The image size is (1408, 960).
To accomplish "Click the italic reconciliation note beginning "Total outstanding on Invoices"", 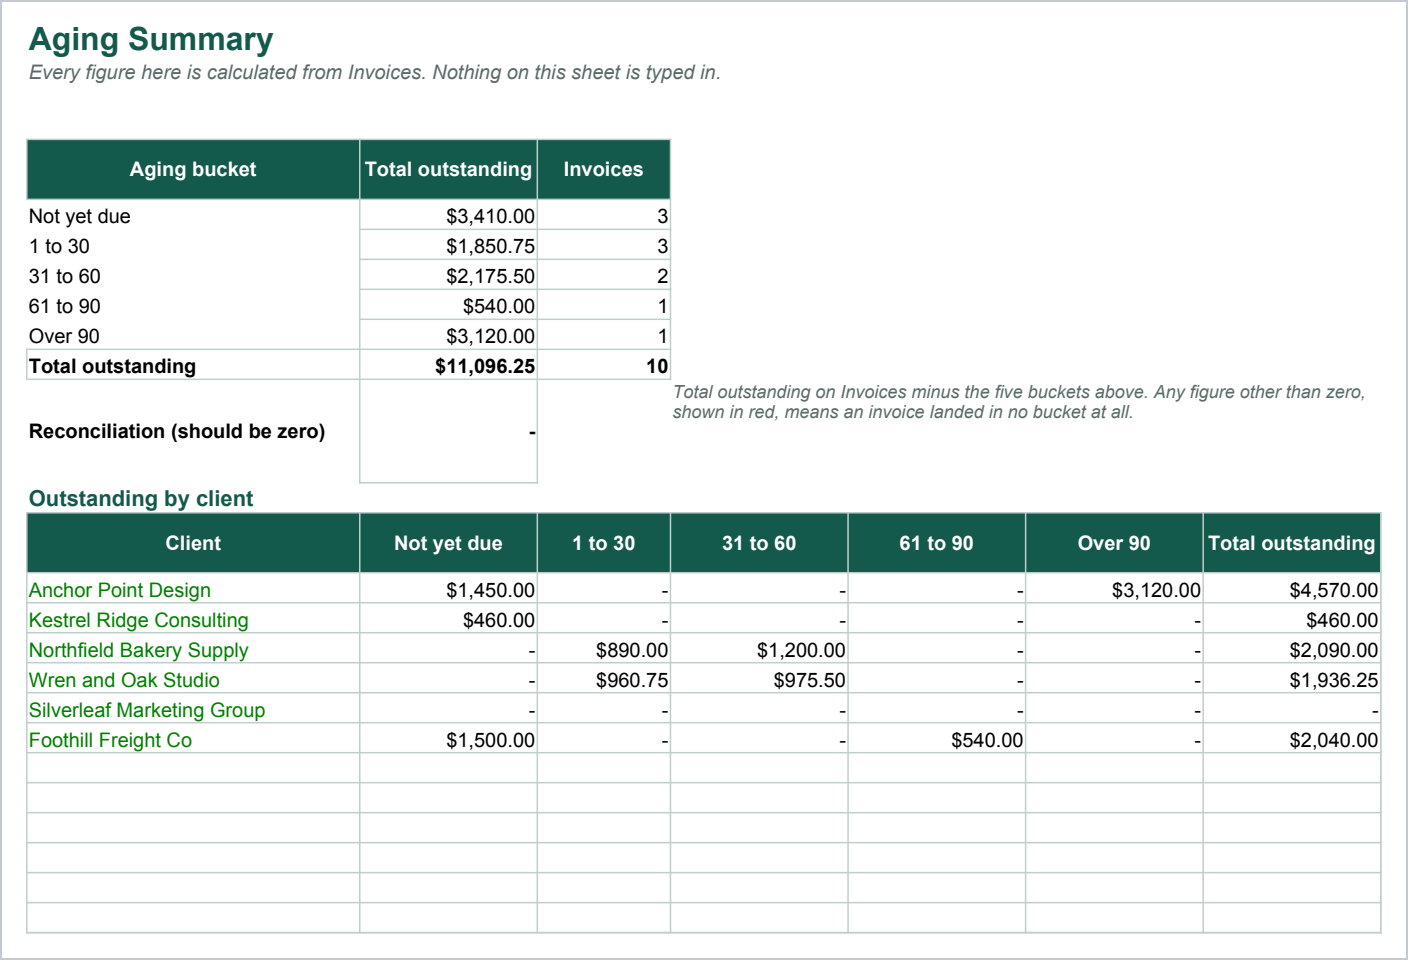I will 1019,402.
